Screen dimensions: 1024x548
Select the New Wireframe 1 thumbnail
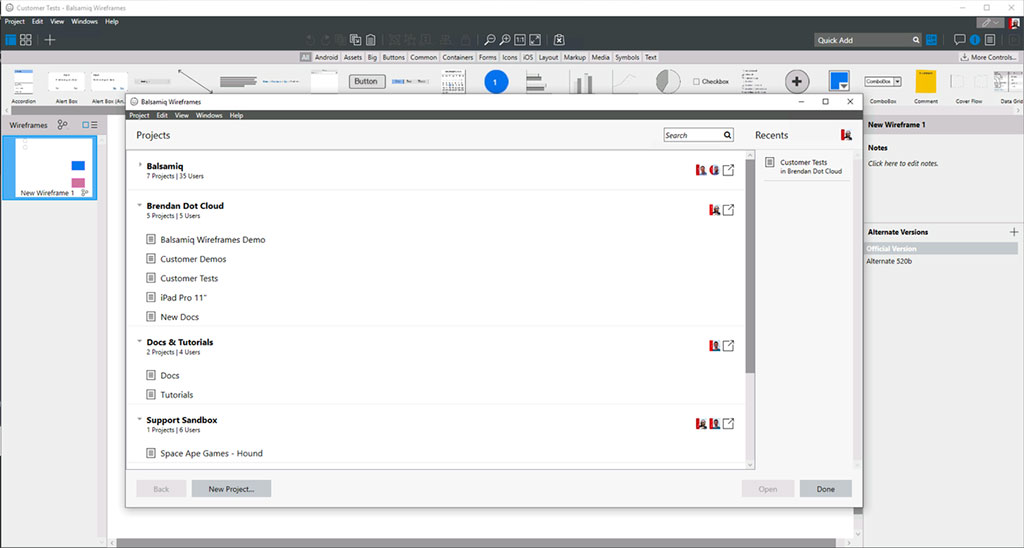pos(48,167)
